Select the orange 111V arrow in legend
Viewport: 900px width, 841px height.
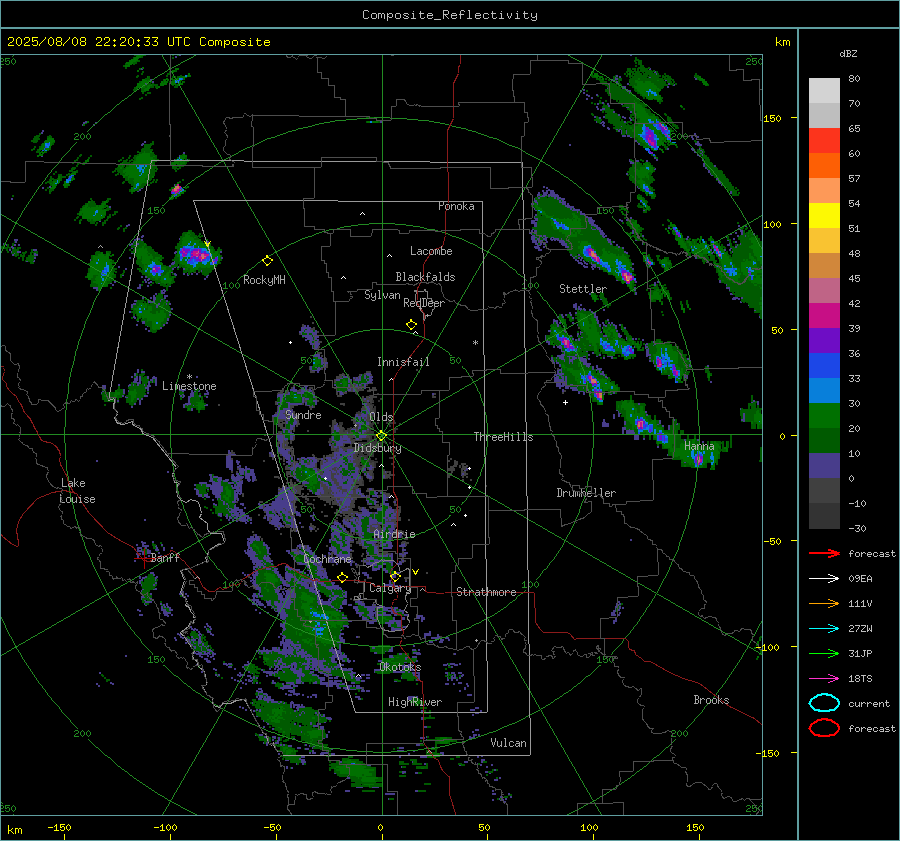pyautogui.click(x=824, y=603)
